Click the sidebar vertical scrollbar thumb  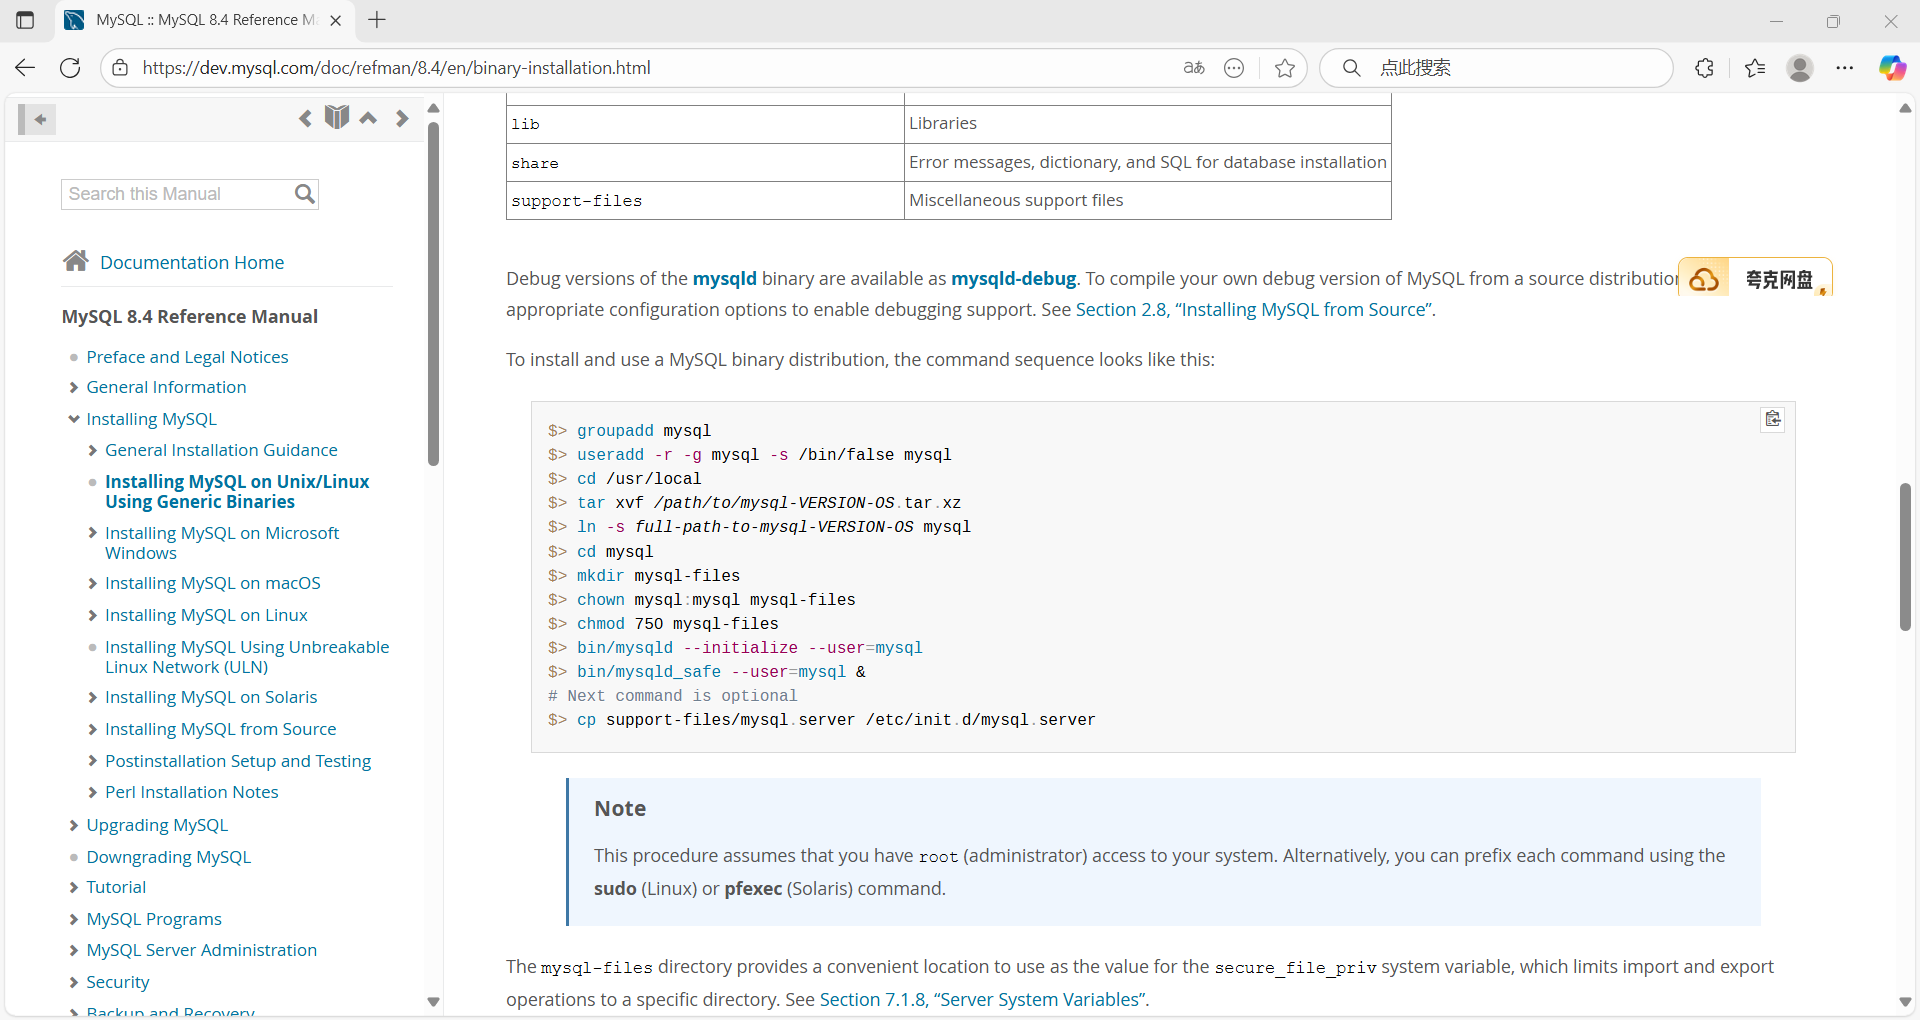[x=433, y=294]
